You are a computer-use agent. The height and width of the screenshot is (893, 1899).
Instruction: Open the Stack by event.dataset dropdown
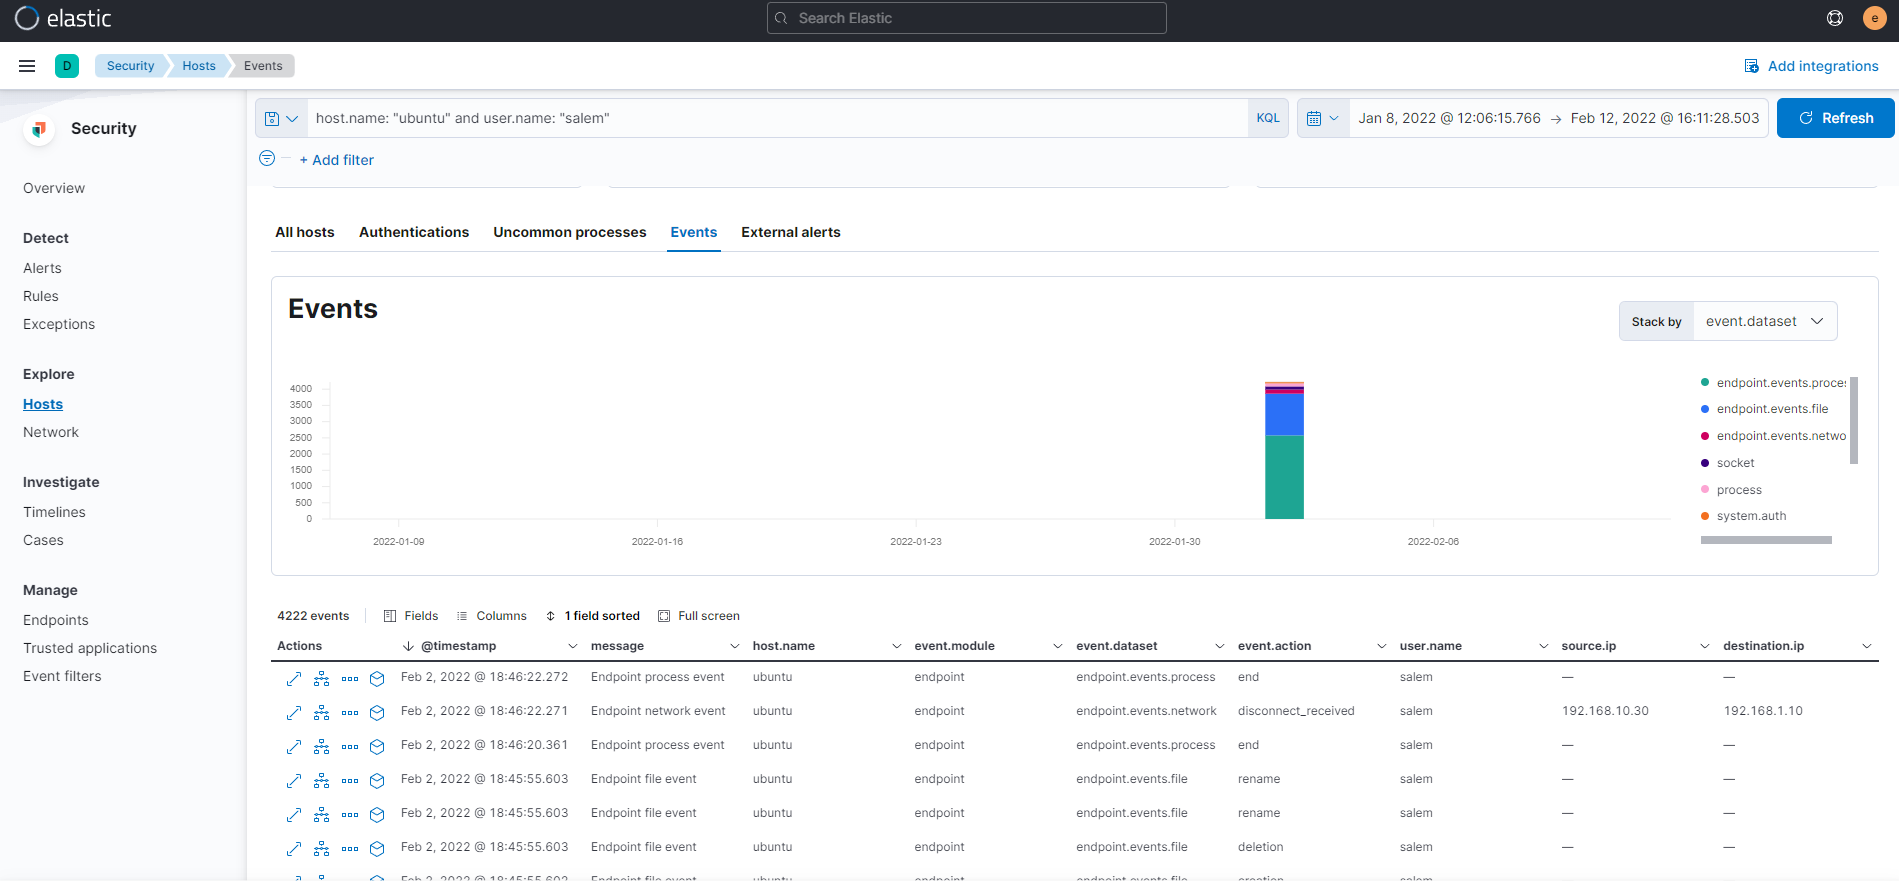1764,322
